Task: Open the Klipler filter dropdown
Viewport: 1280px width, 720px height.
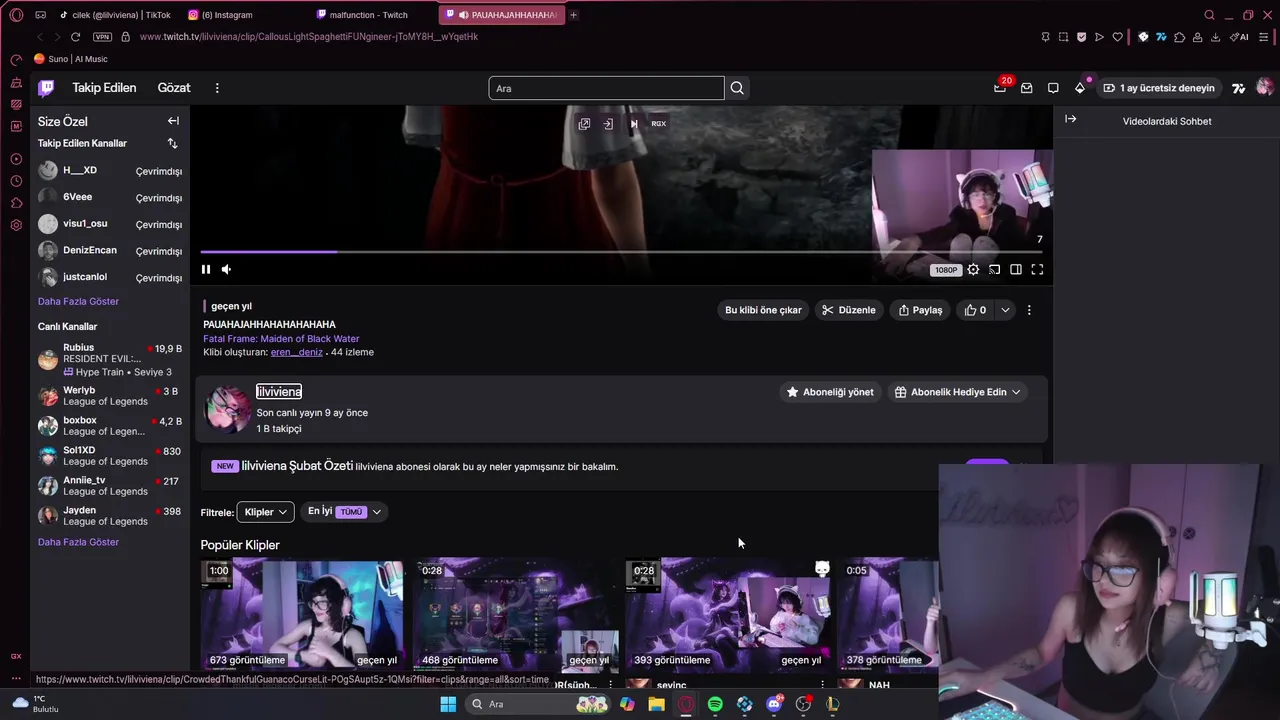Action: point(265,512)
